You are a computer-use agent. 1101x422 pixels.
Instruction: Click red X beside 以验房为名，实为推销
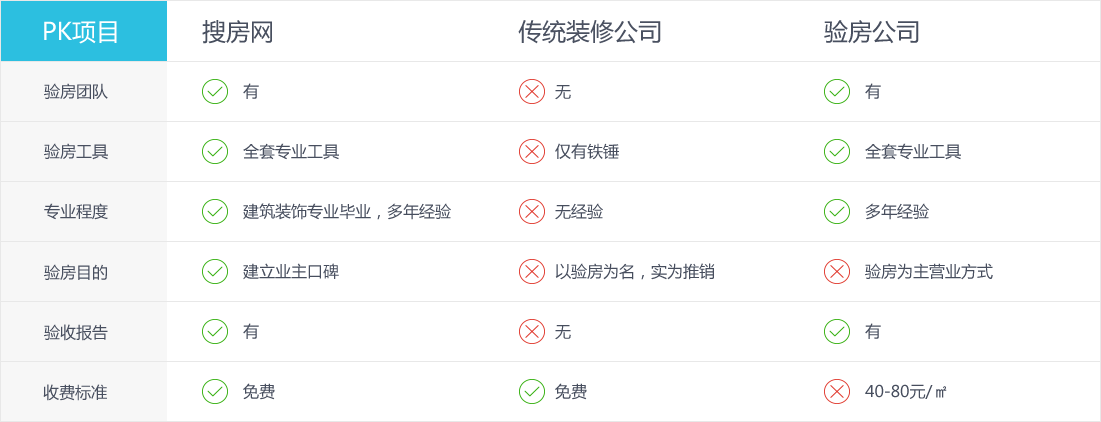[532, 271]
